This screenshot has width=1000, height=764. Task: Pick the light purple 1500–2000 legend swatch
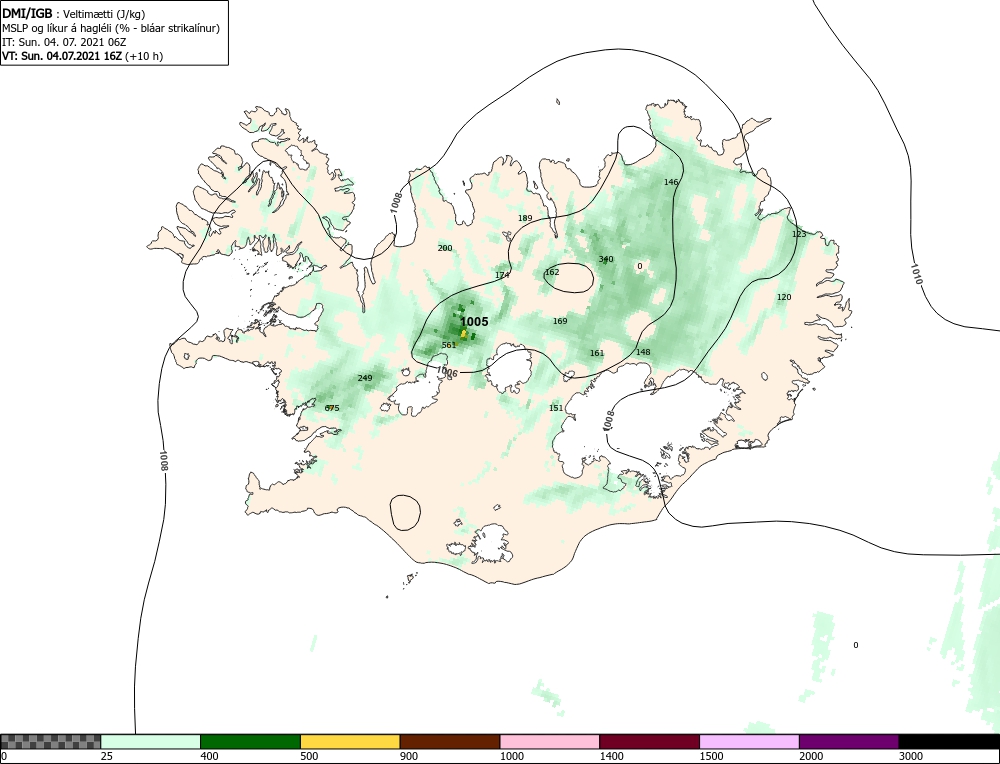pos(749,742)
